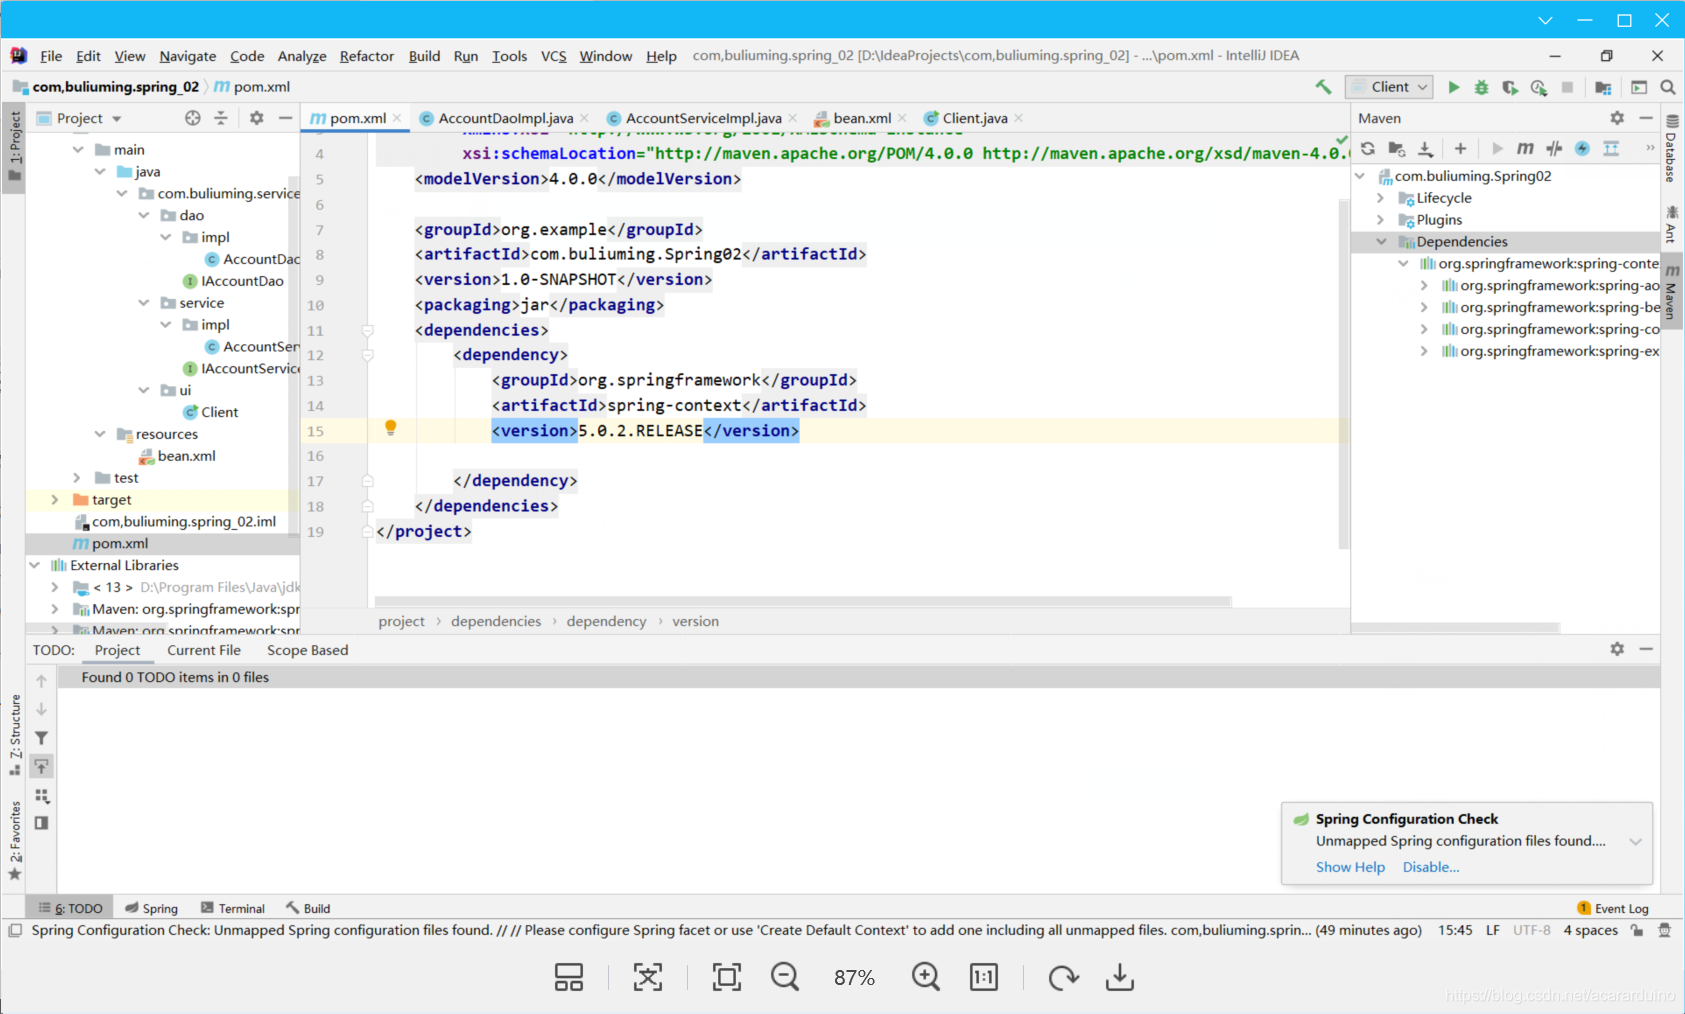Click the editor horizontal scrollbar
1685x1014 pixels.
pyautogui.click(x=802, y=601)
